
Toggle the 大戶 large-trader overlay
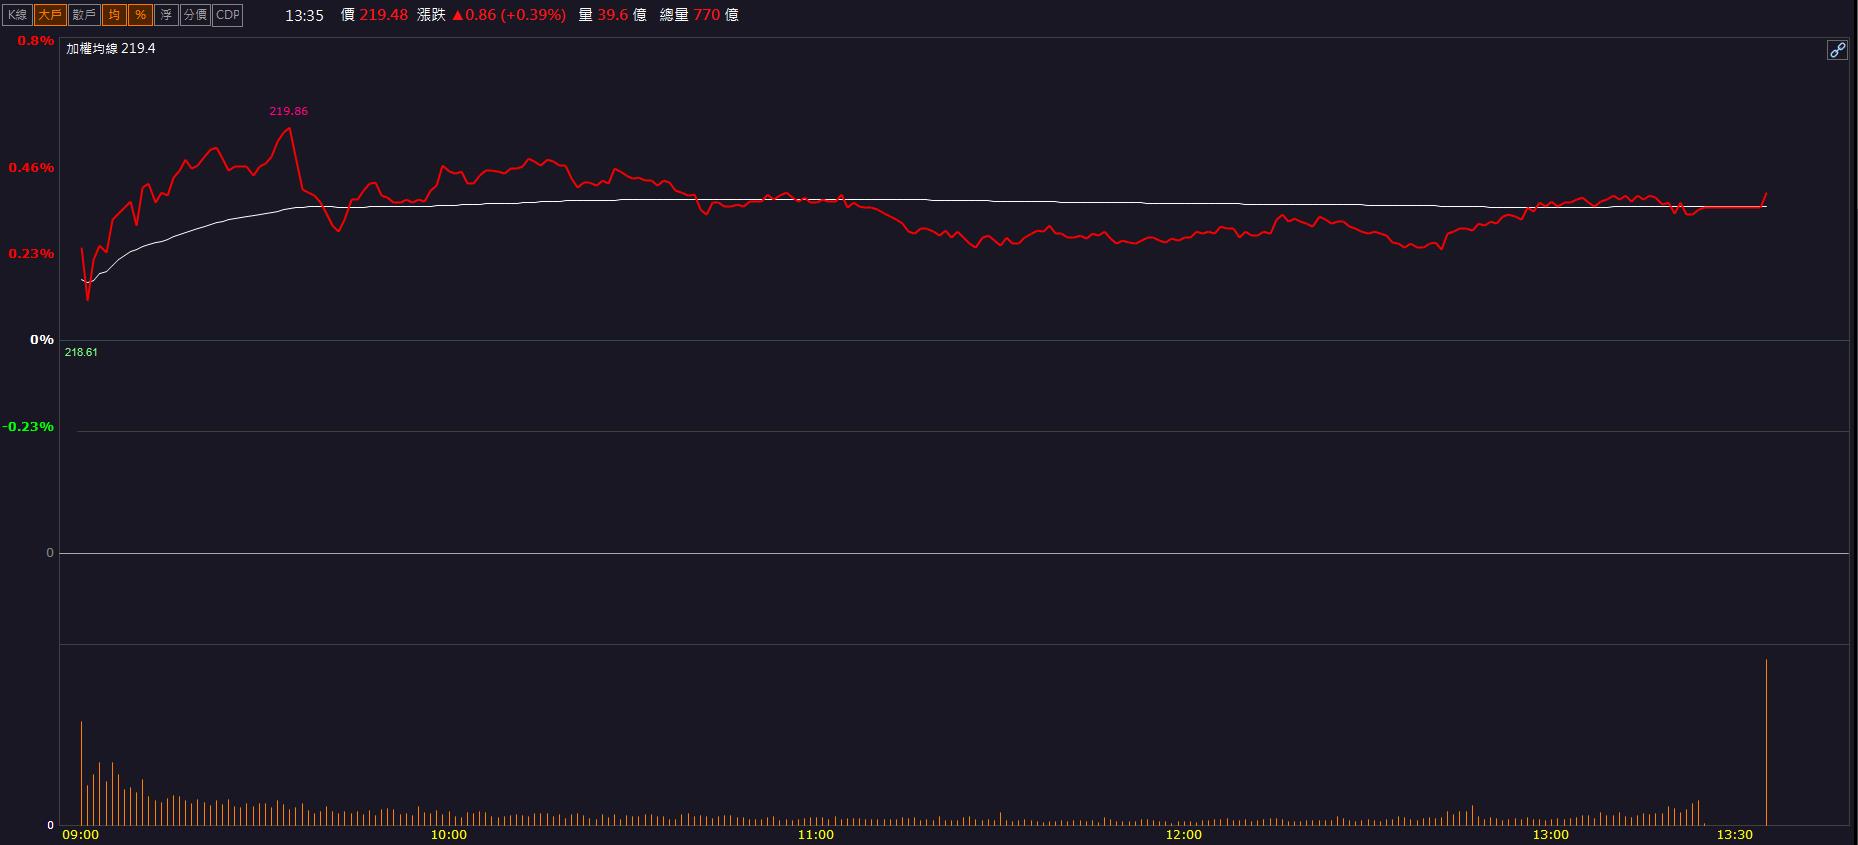click(50, 15)
